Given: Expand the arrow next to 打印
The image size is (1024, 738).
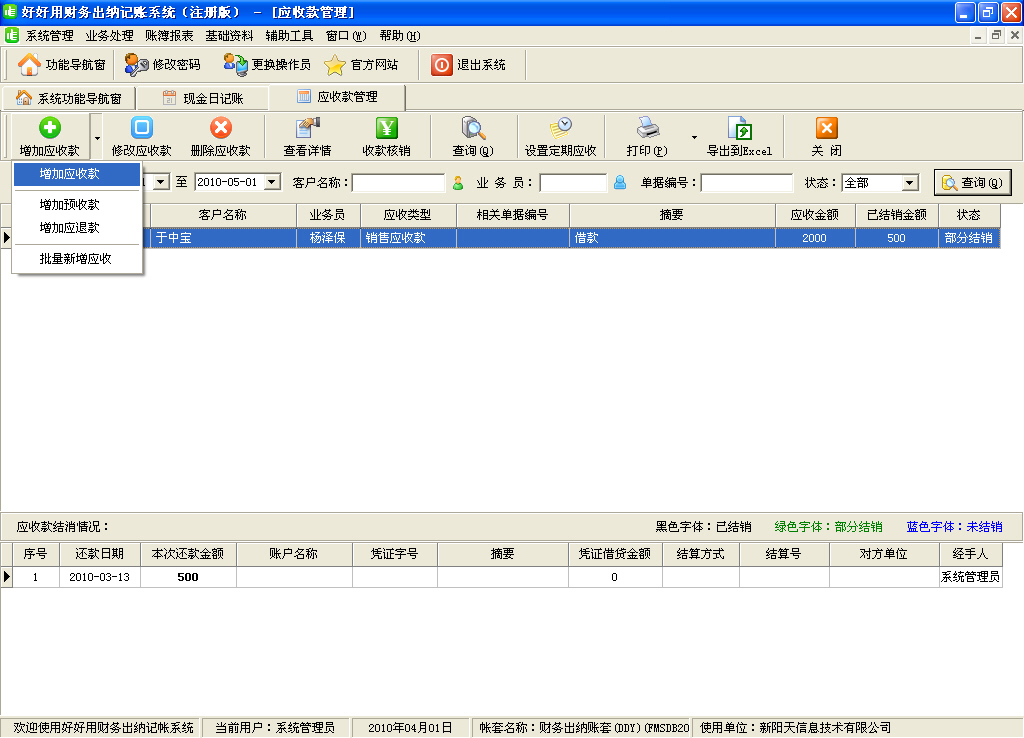Looking at the screenshot, I should pos(694,137).
